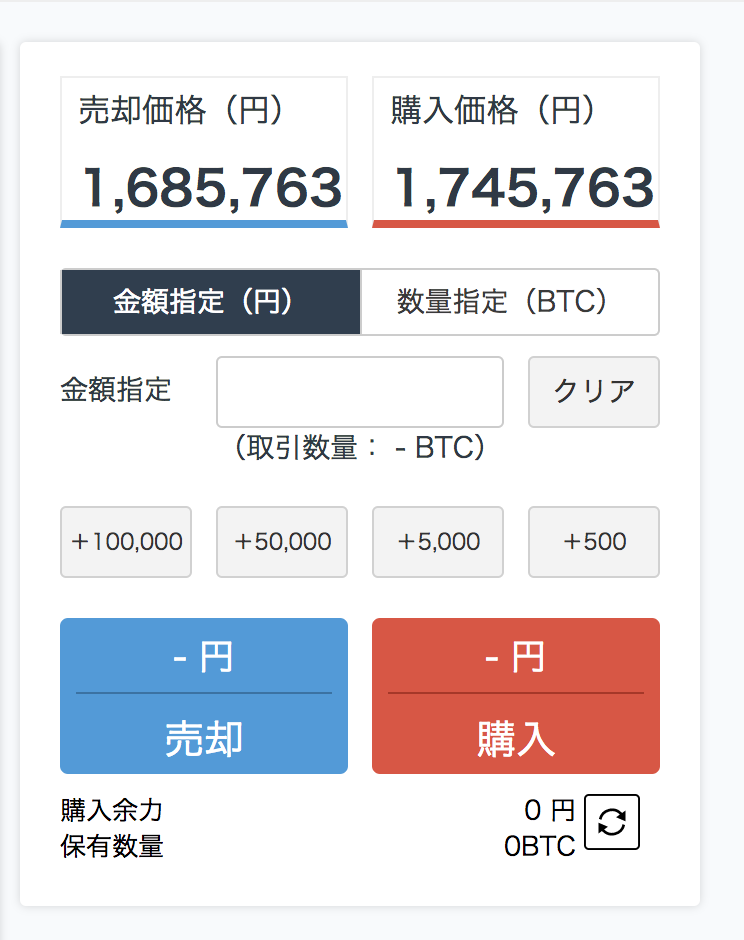Add +5,000 yen to amount
The height and width of the screenshot is (940, 744).
click(438, 542)
